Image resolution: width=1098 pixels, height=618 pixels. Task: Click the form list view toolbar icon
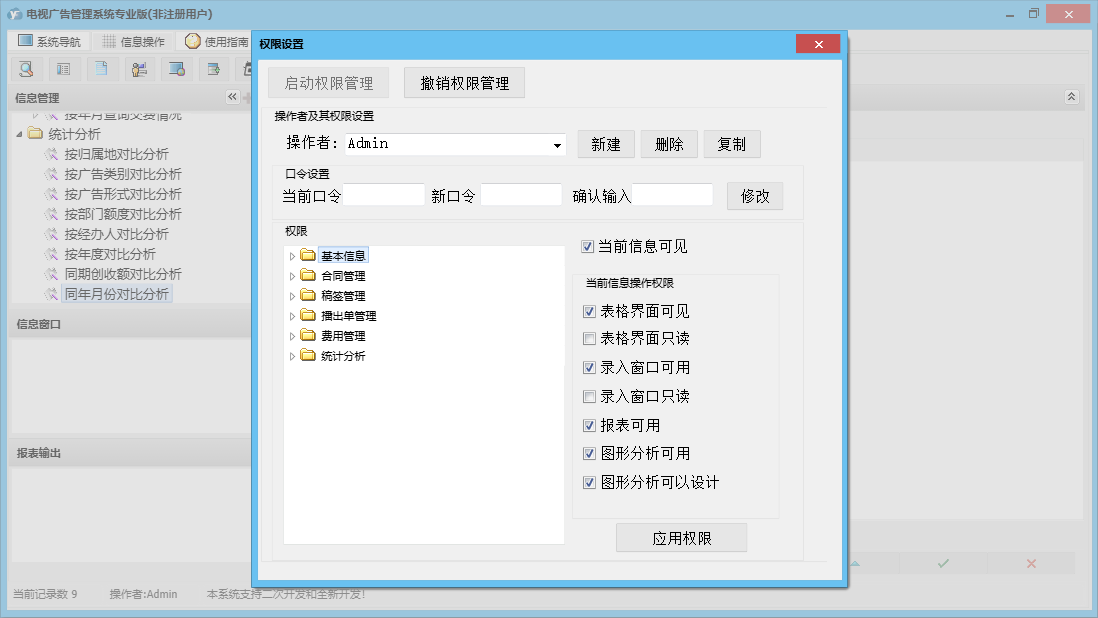tap(64, 69)
